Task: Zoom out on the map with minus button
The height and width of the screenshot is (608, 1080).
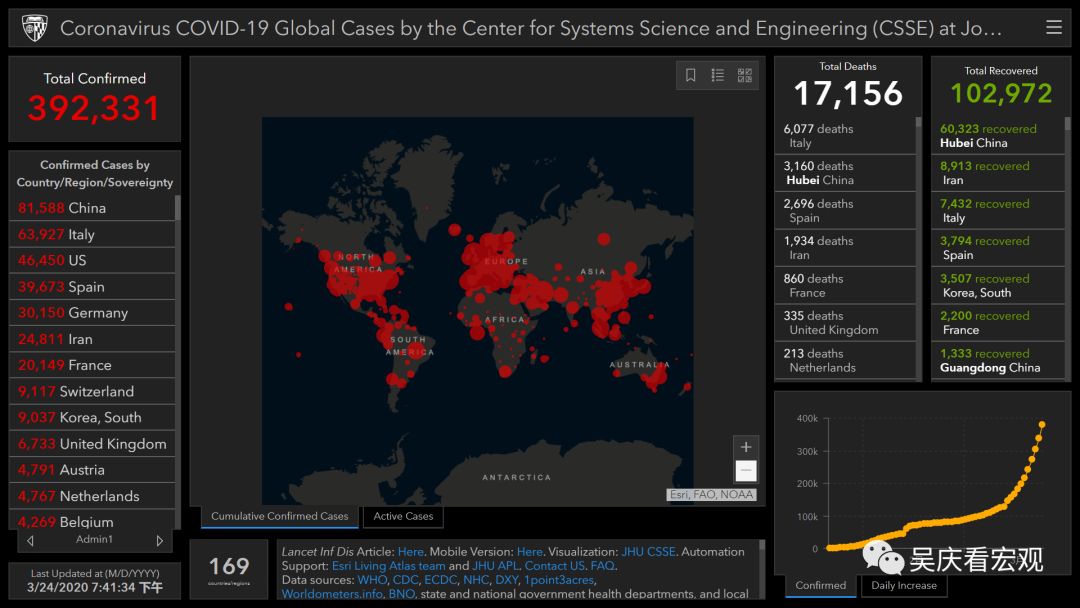Action: (x=745, y=470)
